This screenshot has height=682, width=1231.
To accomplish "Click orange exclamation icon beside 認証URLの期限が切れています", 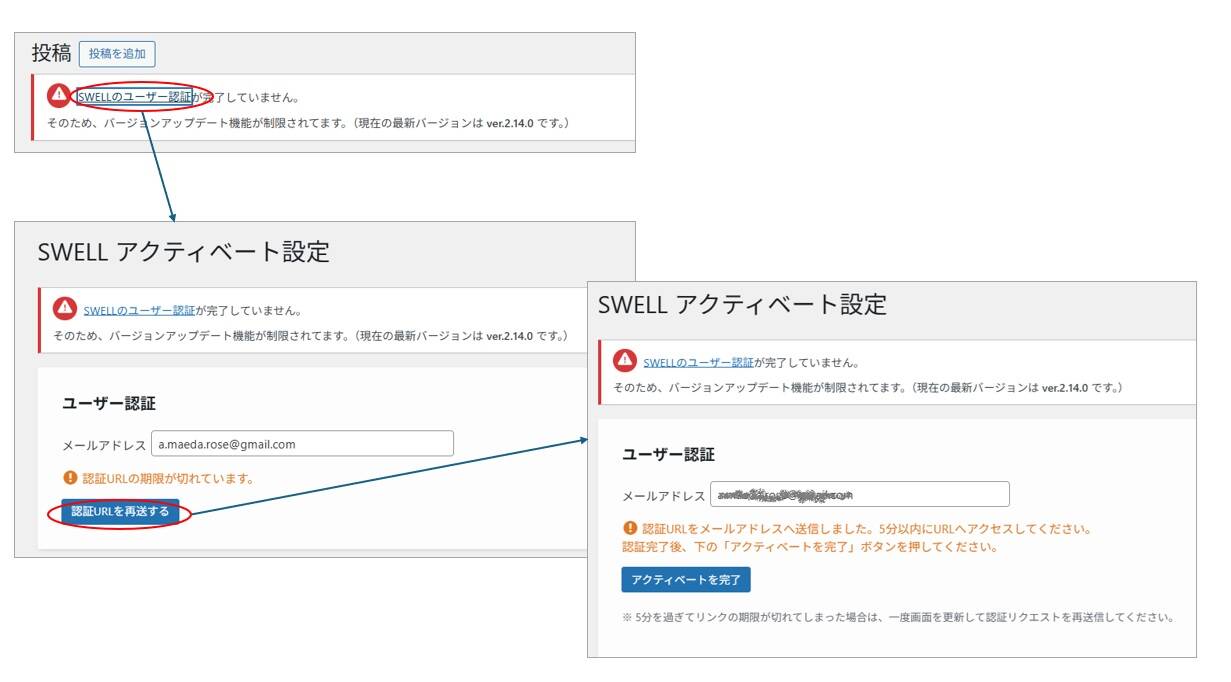I will click(x=69, y=478).
